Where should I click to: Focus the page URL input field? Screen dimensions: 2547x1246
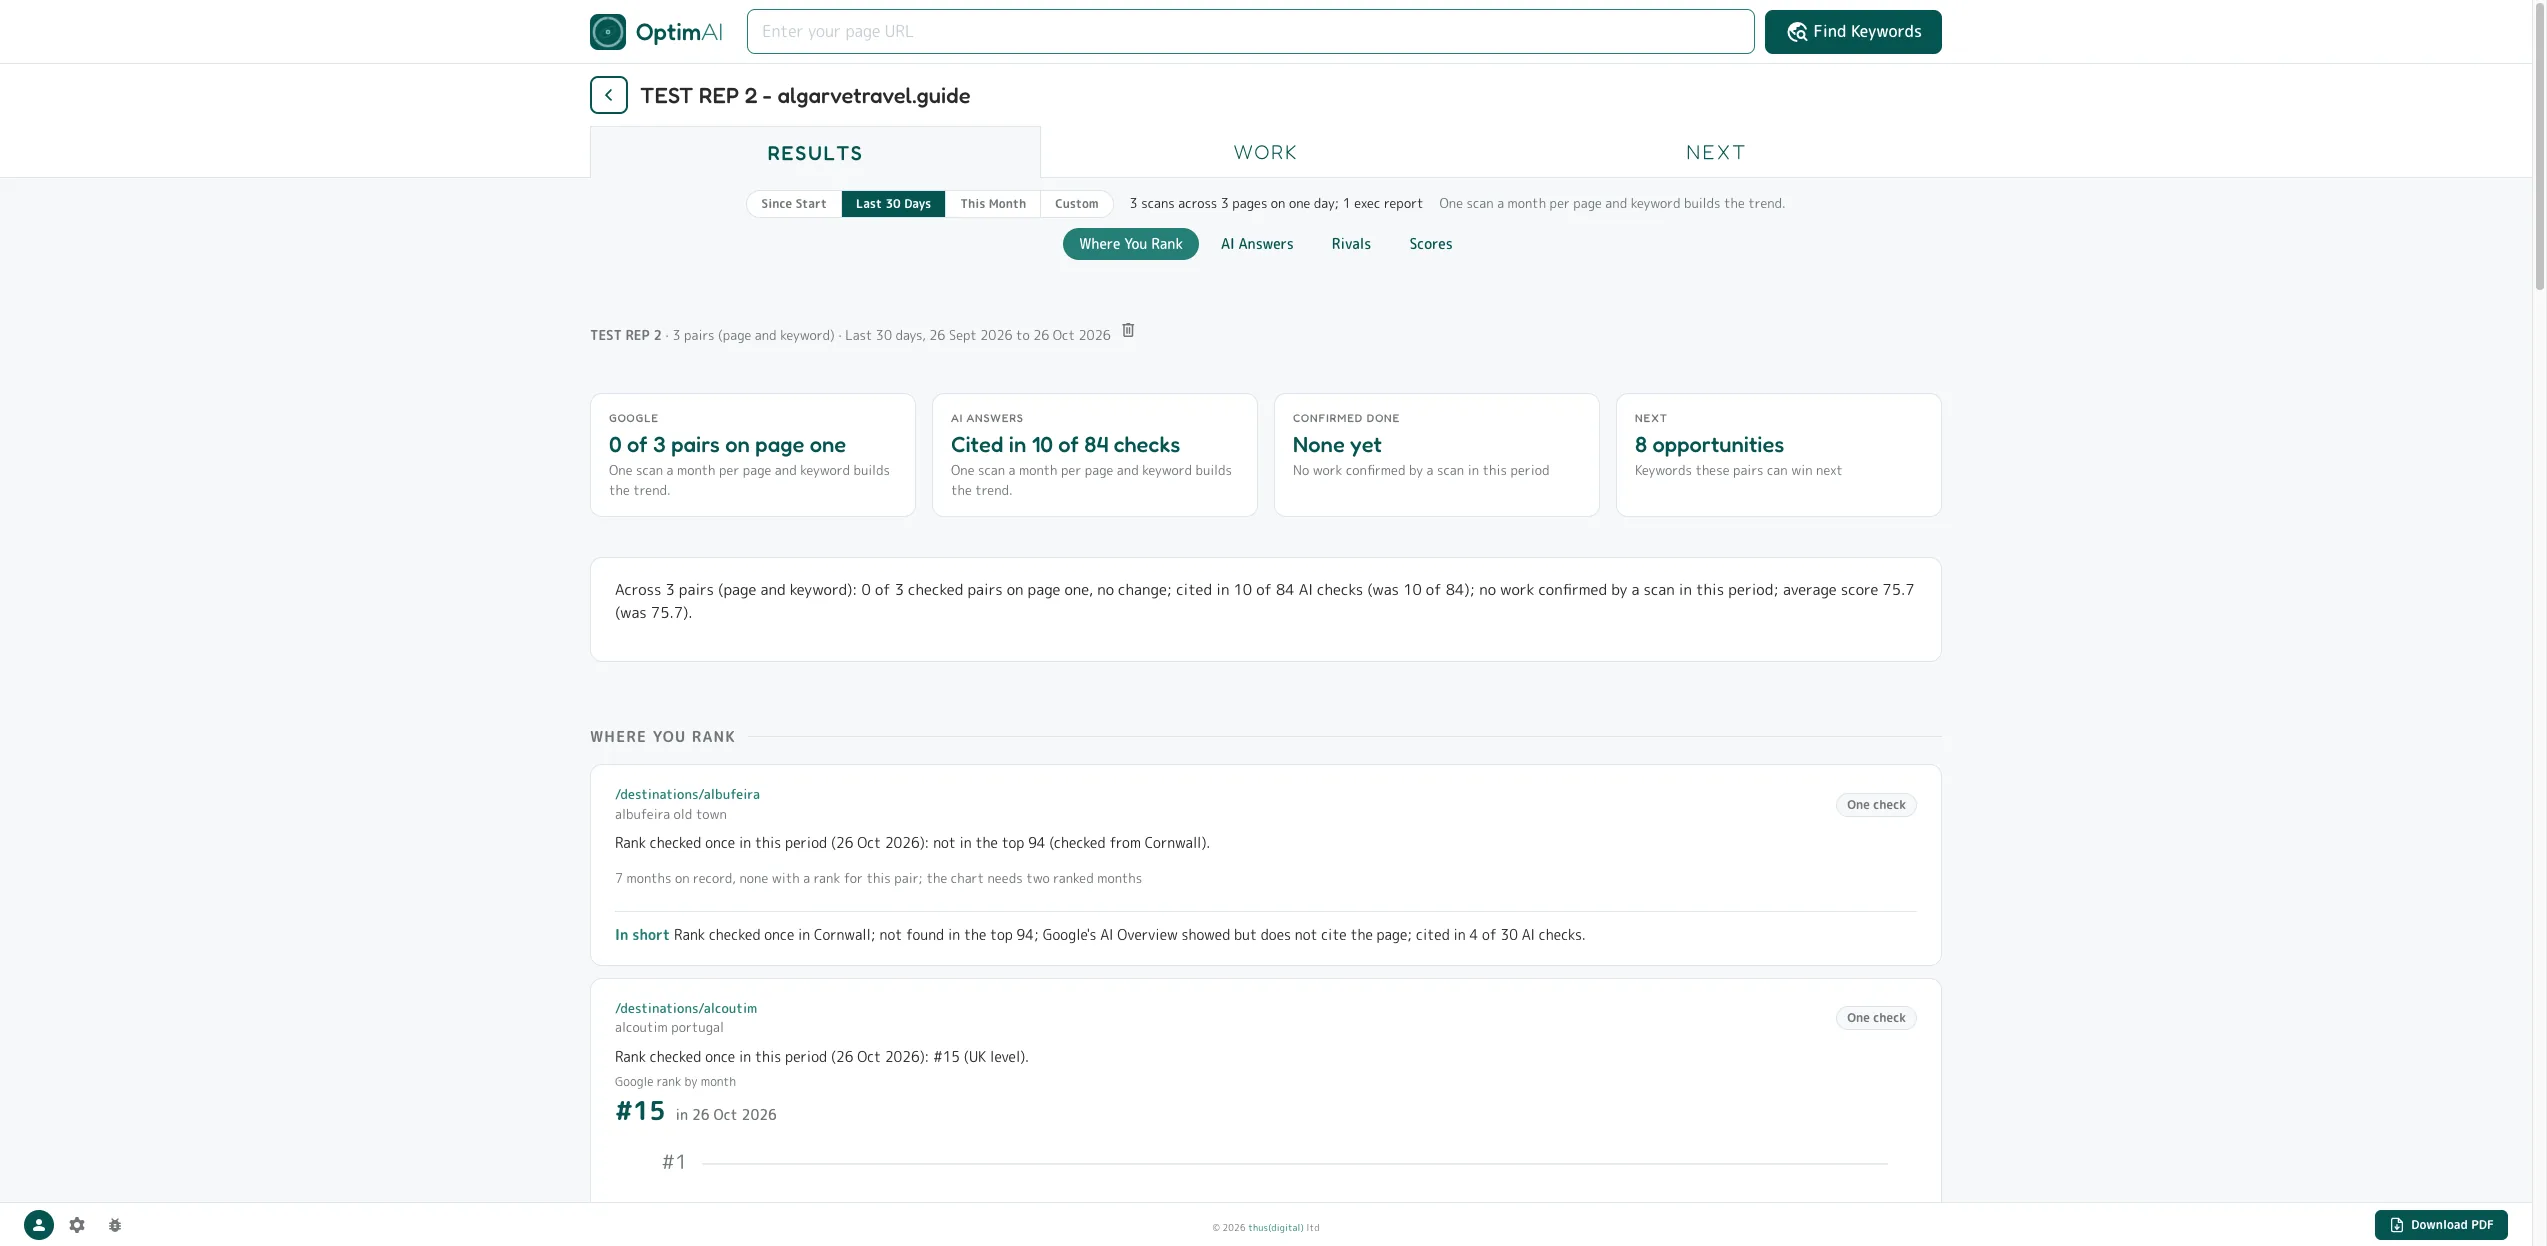(x=1250, y=32)
